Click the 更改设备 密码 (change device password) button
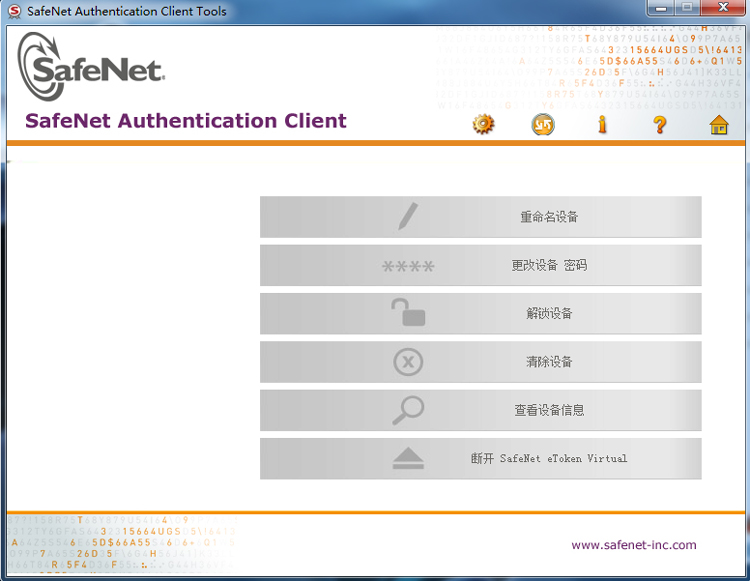The height and width of the screenshot is (581, 750). pyautogui.click(x=481, y=265)
